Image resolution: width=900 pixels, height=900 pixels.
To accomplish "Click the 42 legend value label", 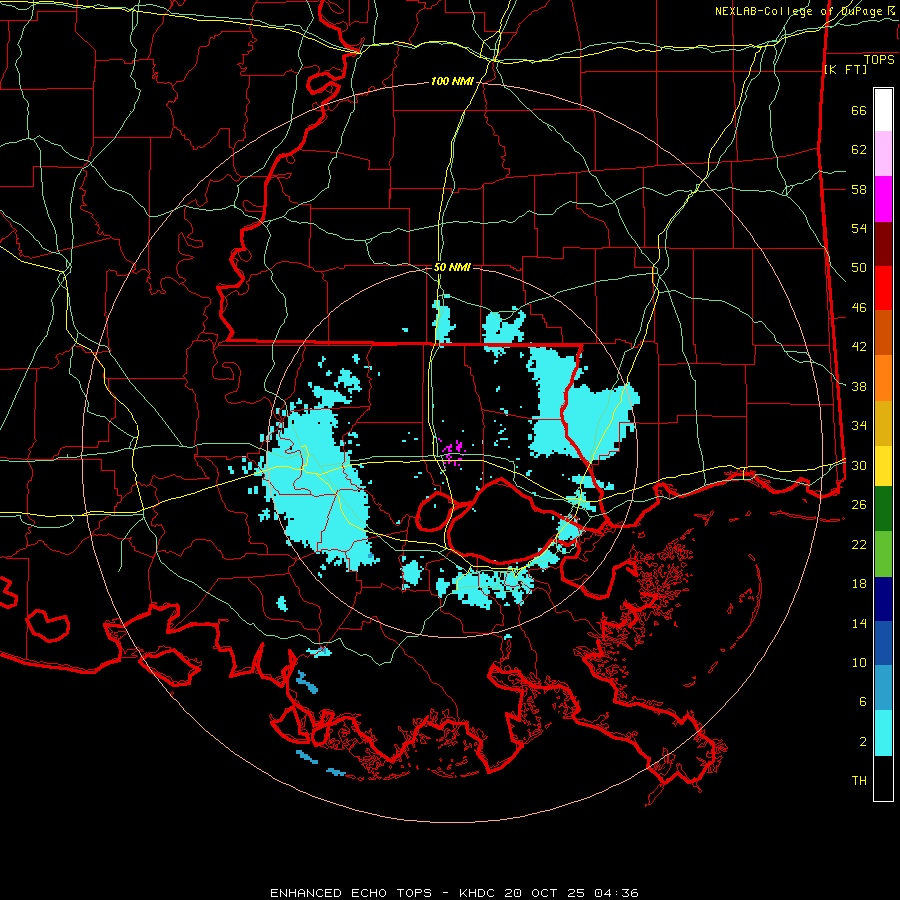I will (x=859, y=347).
